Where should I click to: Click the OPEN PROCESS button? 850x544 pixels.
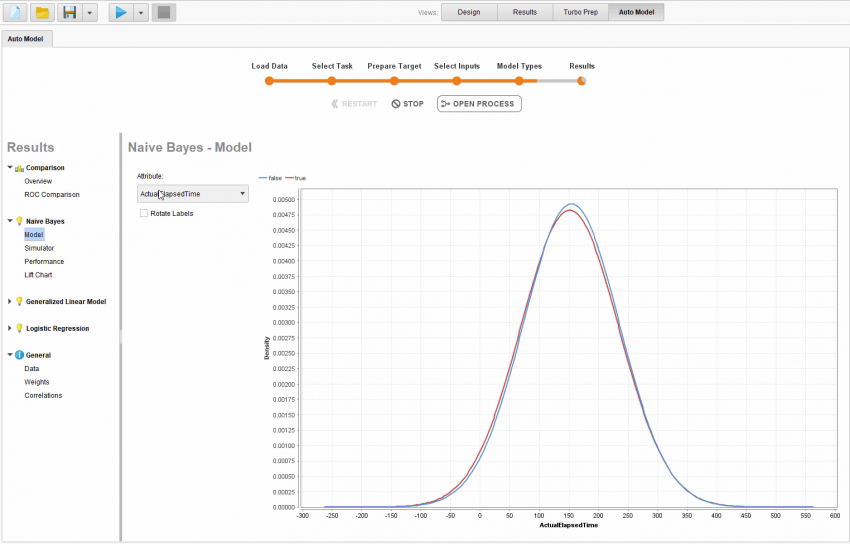(x=479, y=104)
